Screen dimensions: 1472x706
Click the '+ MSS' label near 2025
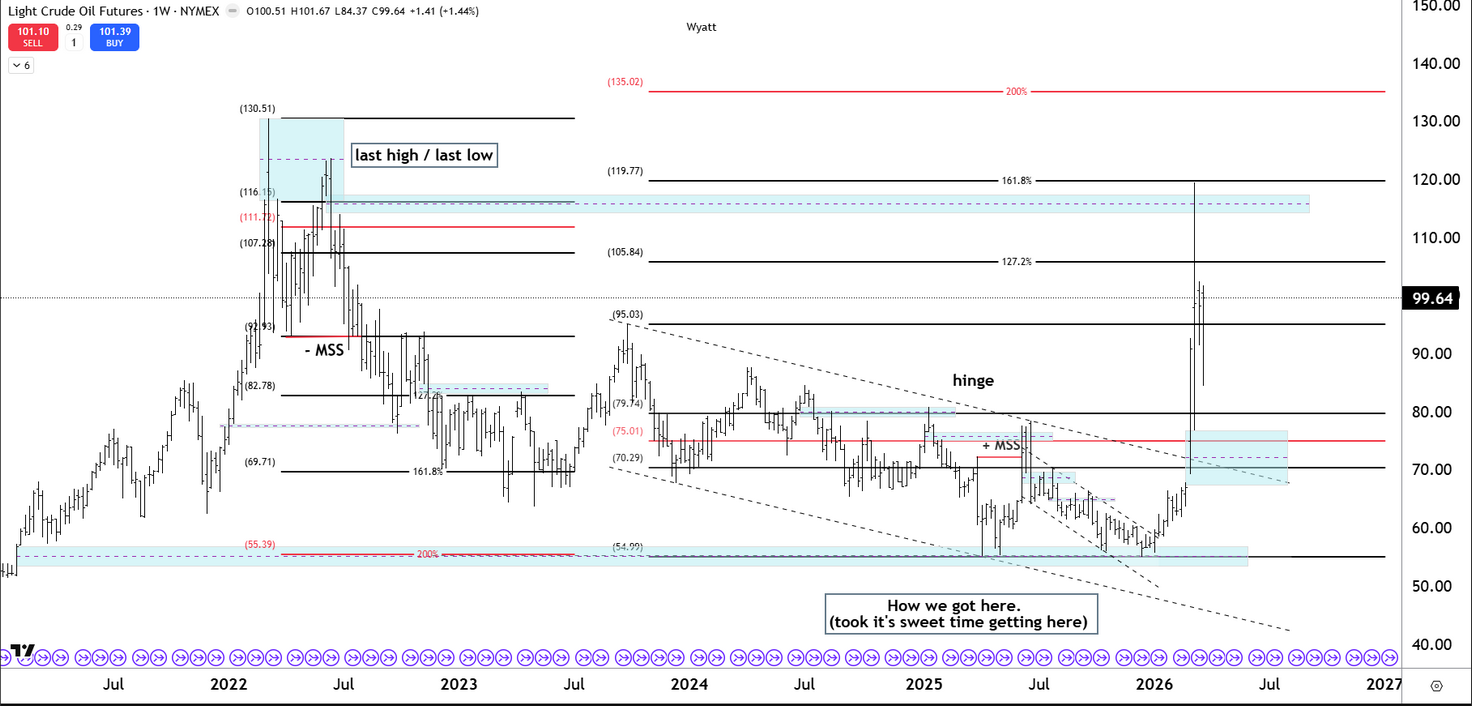coord(1001,445)
